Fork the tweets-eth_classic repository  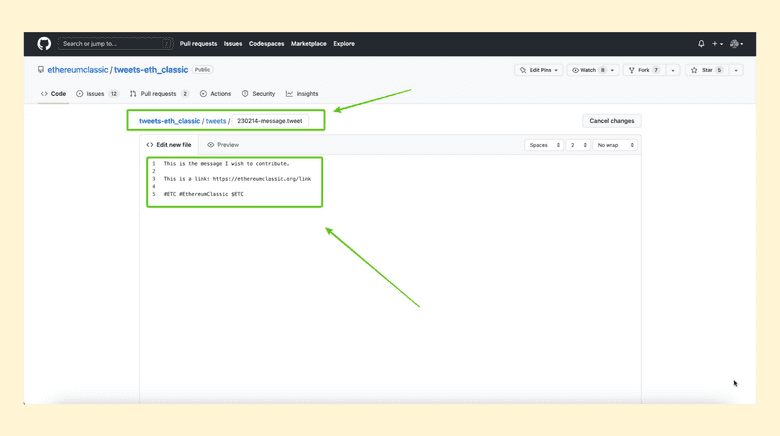click(x=642, y=70)
